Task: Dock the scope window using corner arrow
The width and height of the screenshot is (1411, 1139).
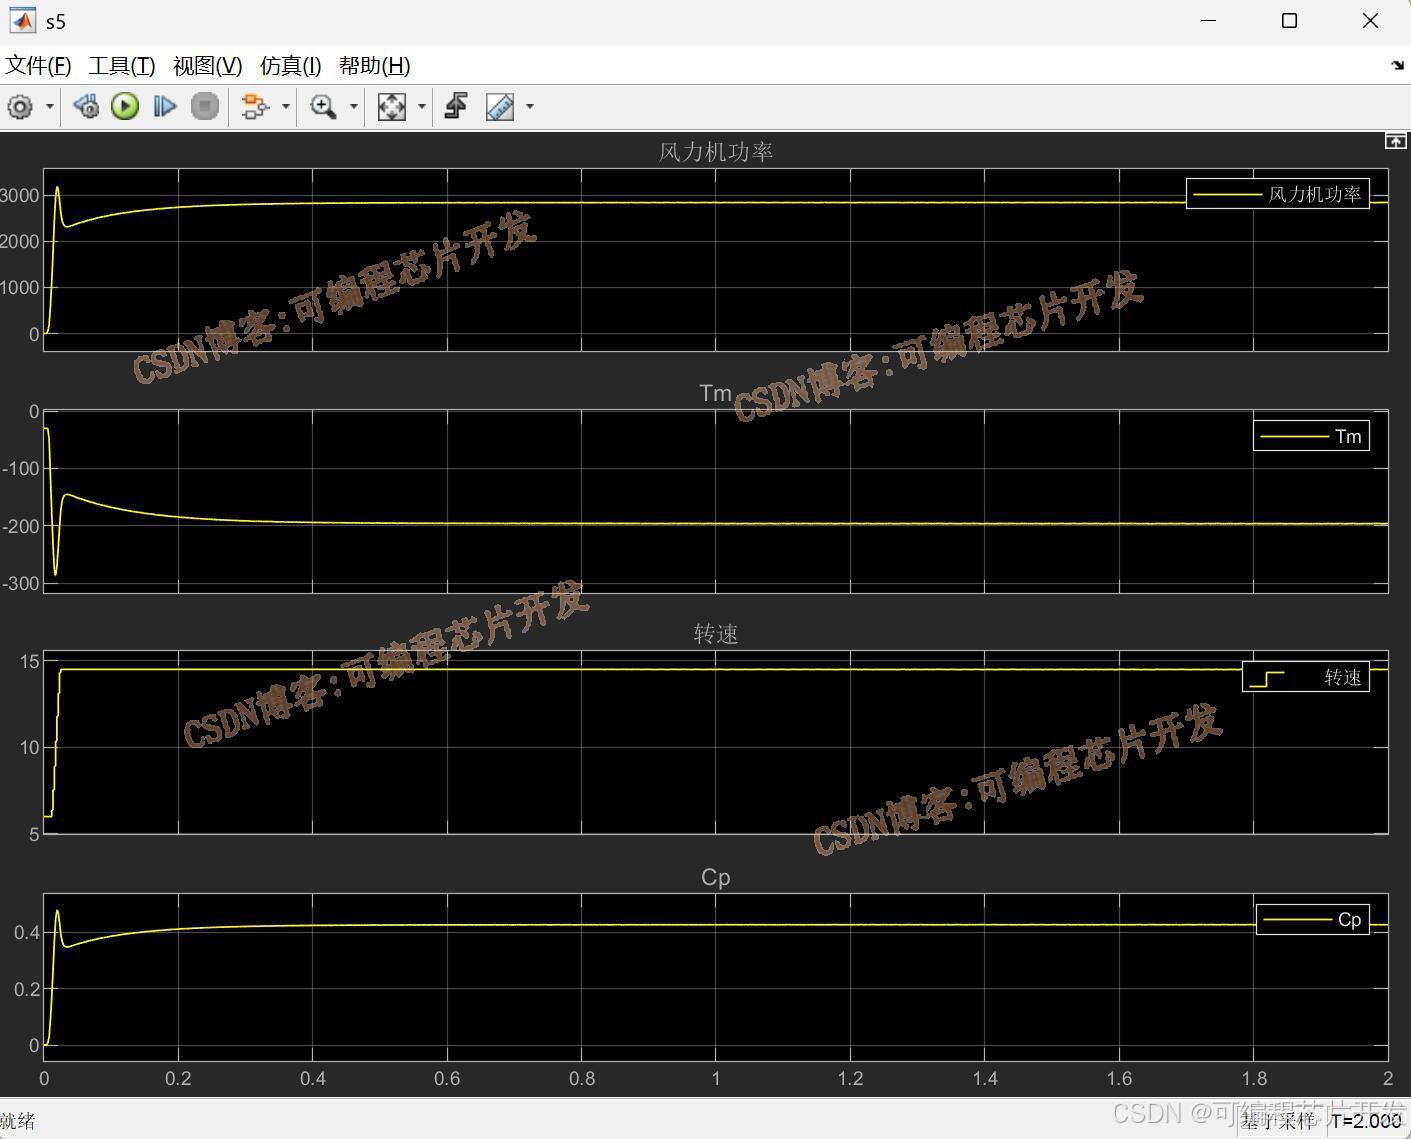Action: (x=1397, y=65)
